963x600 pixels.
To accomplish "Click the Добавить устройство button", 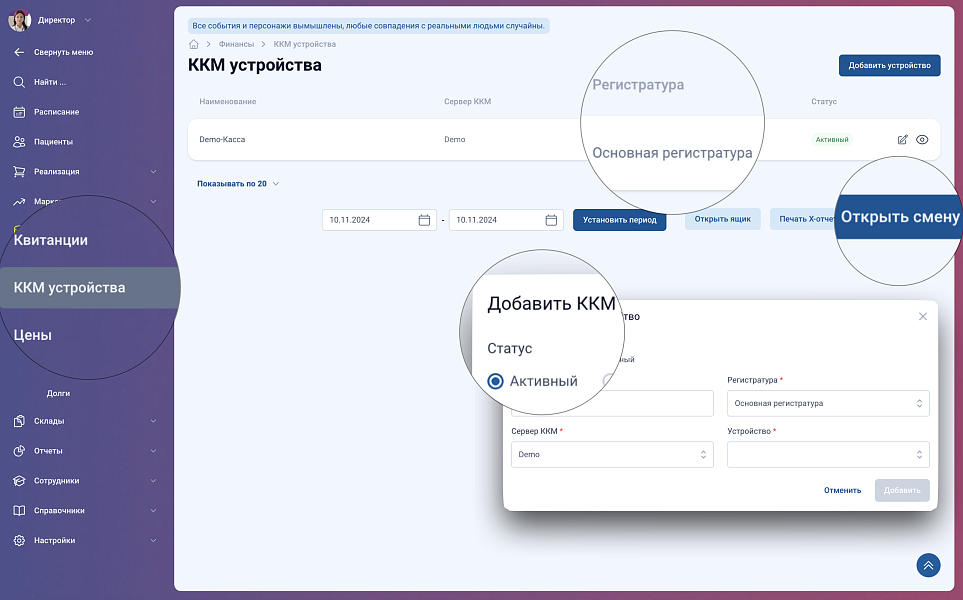I will (889, 66).
